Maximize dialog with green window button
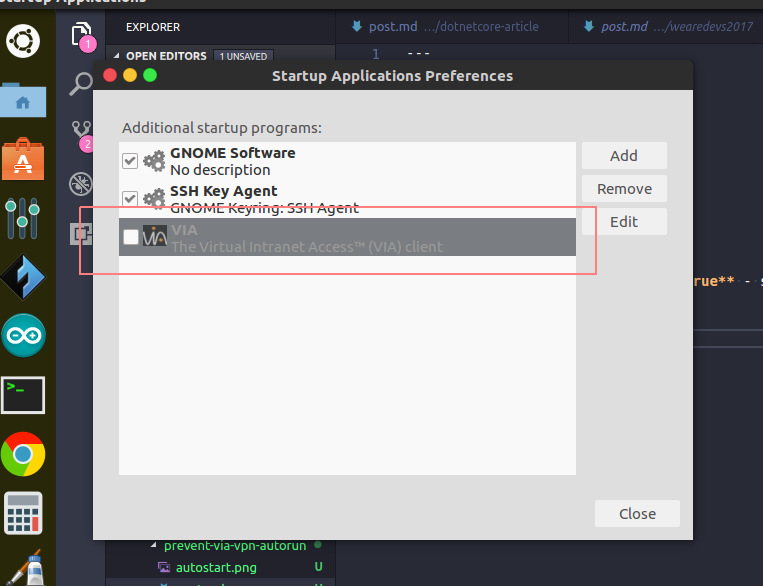 point(150,75)
